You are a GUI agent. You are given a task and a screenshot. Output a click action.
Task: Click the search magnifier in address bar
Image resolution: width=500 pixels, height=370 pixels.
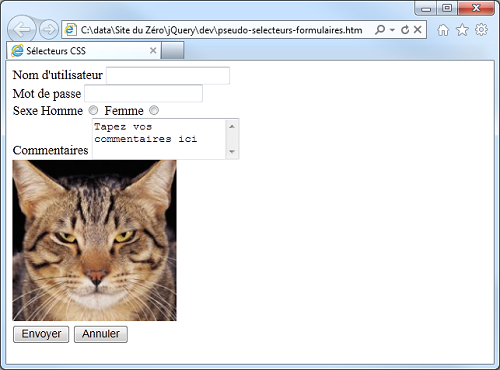point(380,30)
